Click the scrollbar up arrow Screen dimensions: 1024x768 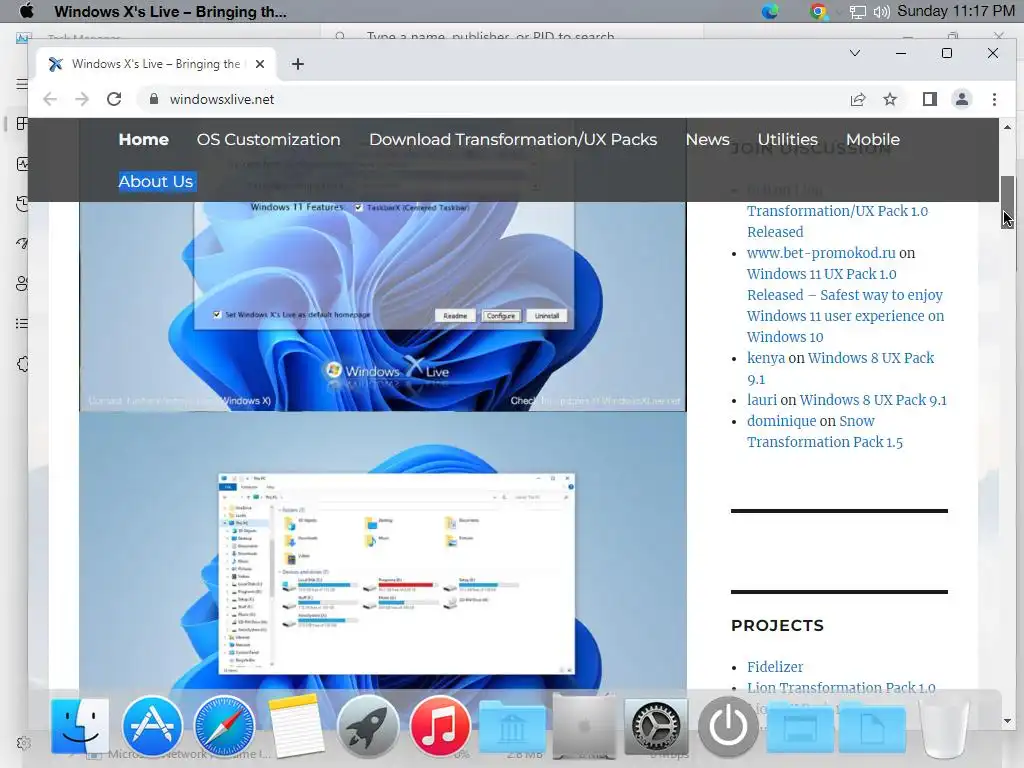pyautogui.click(x=1008, y=127)
